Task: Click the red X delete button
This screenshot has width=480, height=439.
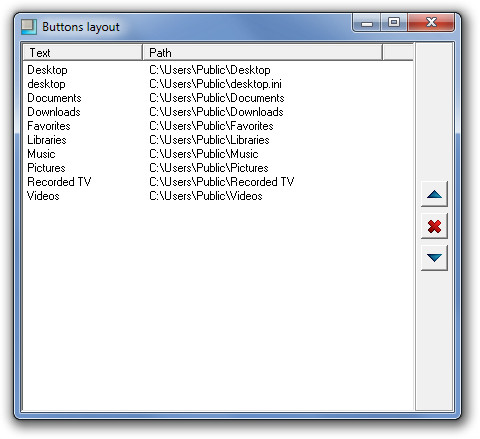Action: 434,226
